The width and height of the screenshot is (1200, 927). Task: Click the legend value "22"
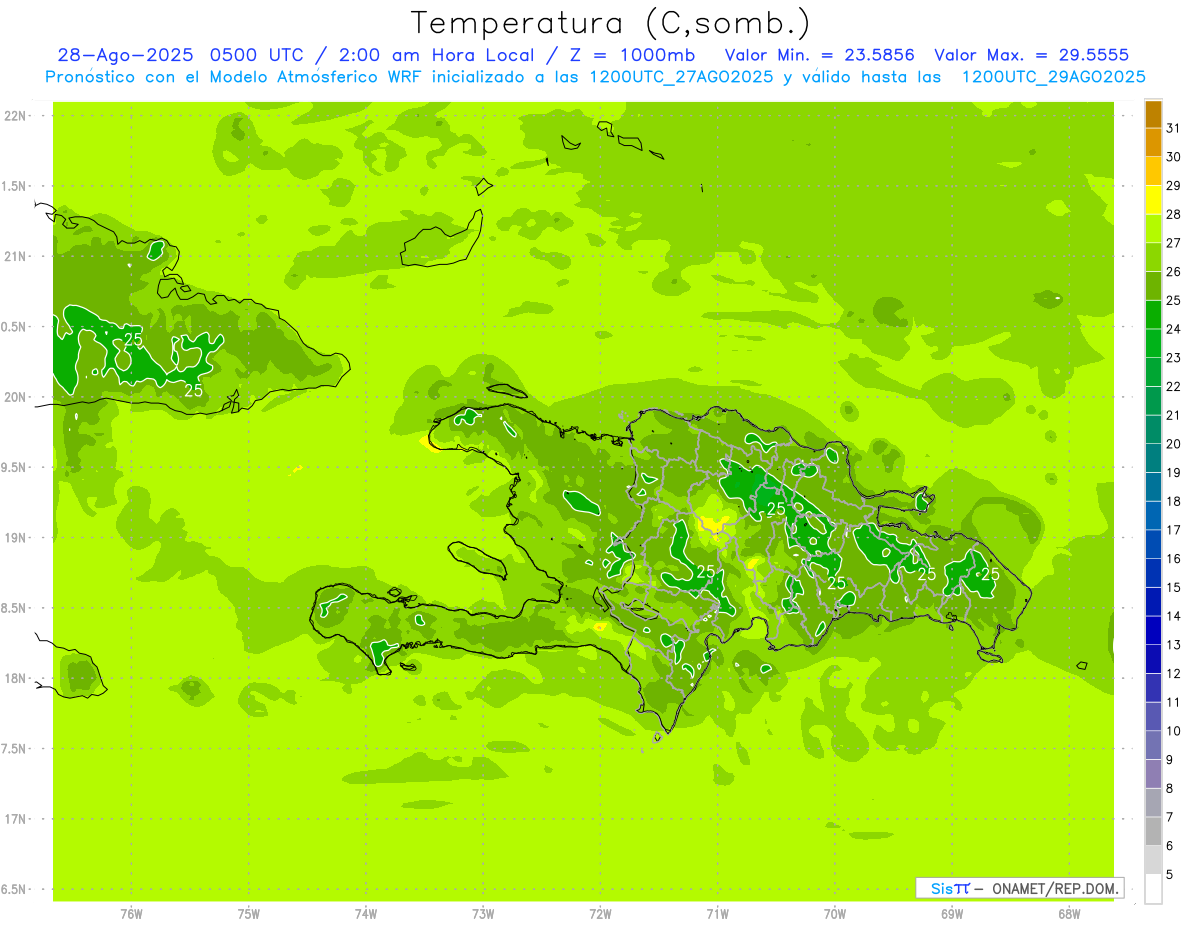1173,387
